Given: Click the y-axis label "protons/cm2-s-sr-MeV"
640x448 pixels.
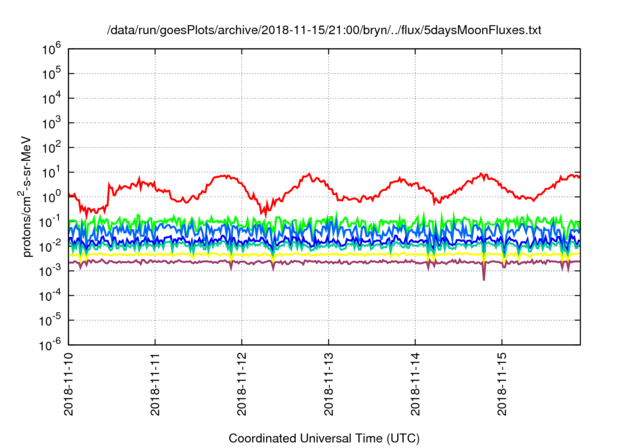Looking at the screenshot, I should tap(25, 196).
